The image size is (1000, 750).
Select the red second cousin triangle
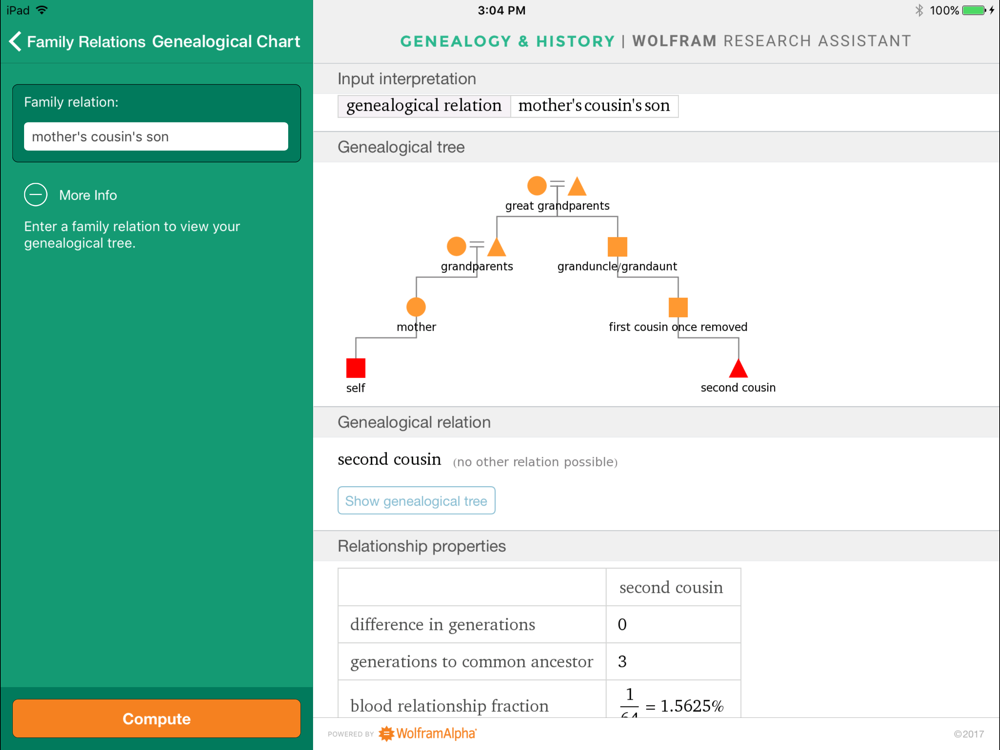pyautogui.click(x=738, y=369)
